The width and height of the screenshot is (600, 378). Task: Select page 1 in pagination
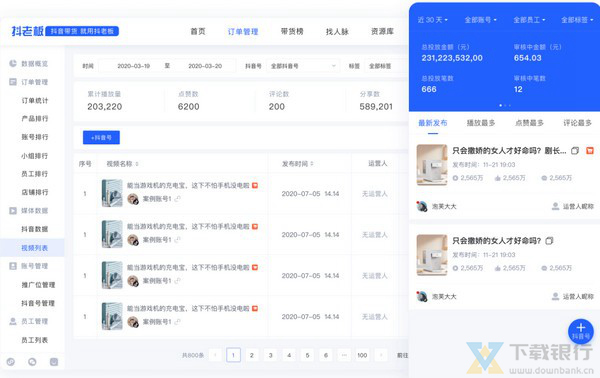(x=233, y=355)
